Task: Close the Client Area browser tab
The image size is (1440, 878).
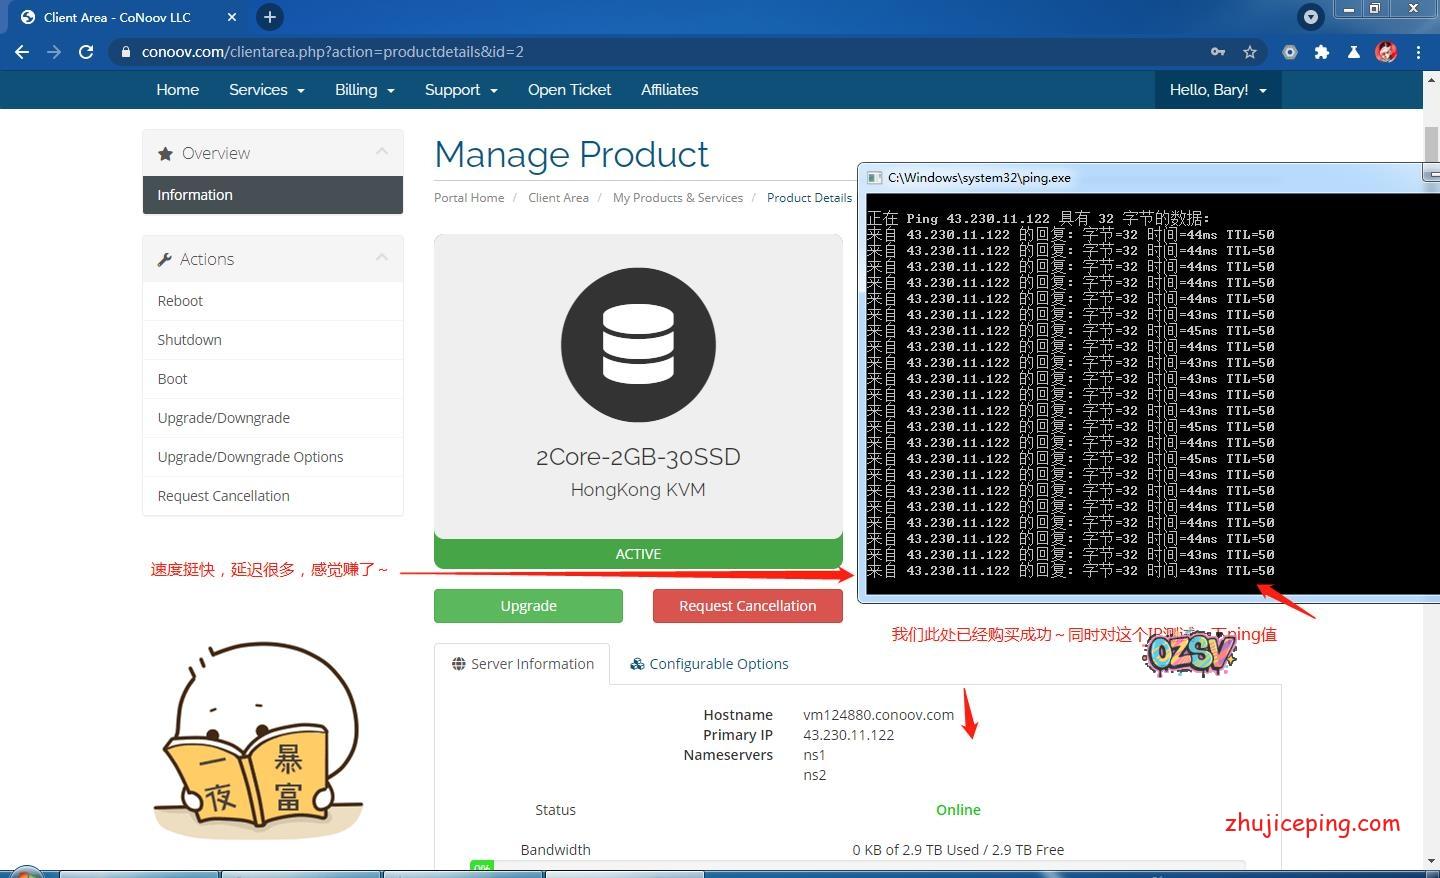Action: click(232, 17)
